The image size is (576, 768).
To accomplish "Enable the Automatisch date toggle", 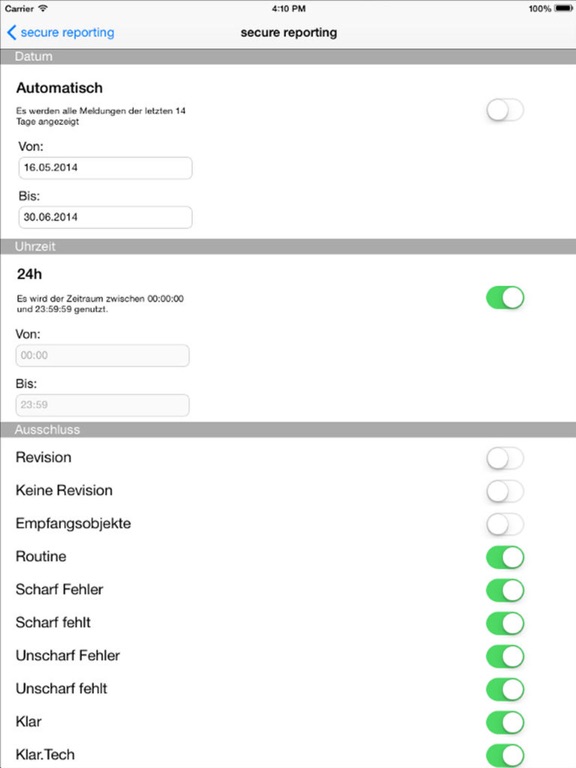I will 505,110.
